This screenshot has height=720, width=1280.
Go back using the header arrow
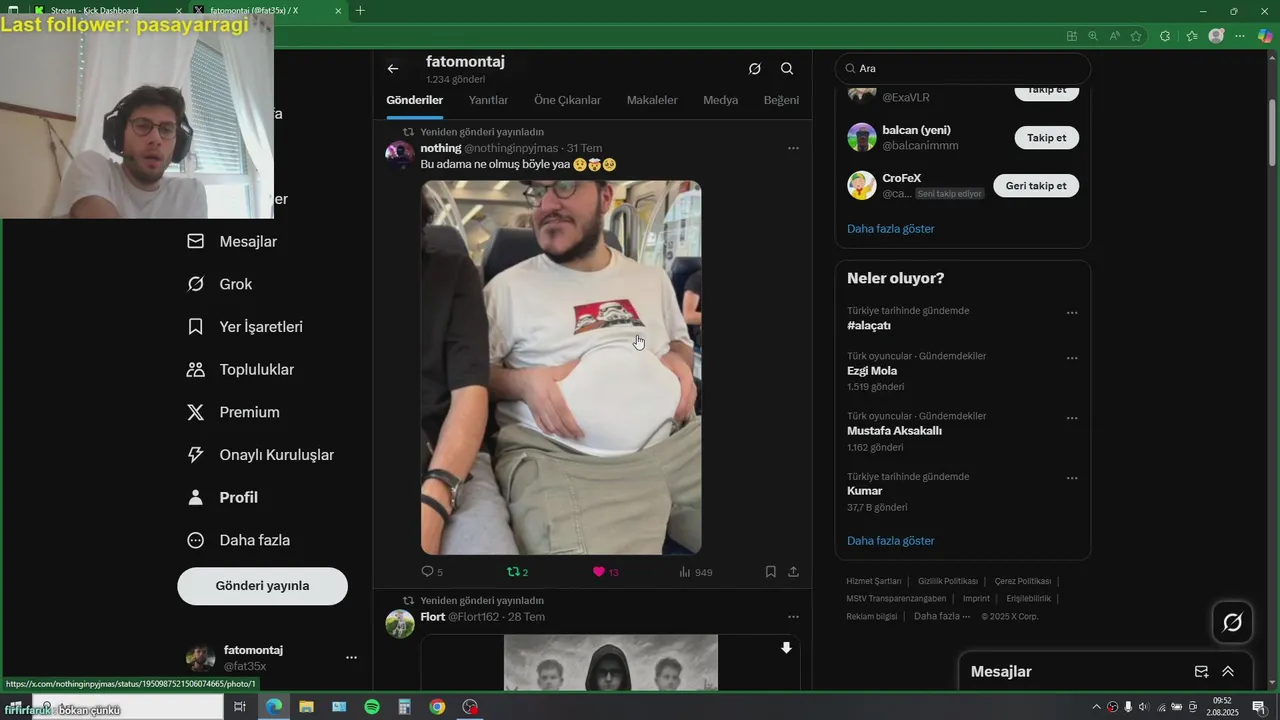(393, 69)
